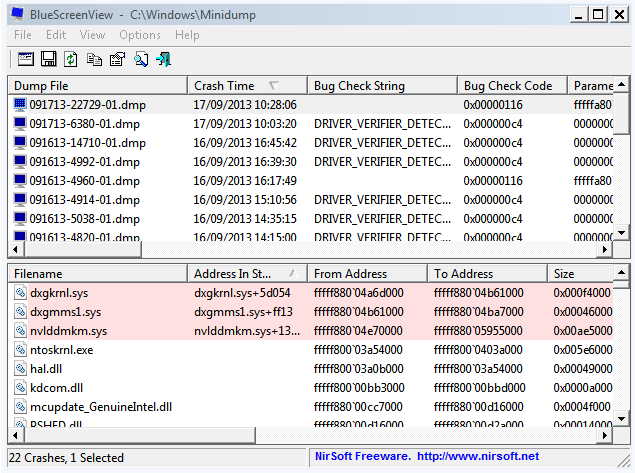Click the driver list scroll-down arrow

(x=622, y=418)
